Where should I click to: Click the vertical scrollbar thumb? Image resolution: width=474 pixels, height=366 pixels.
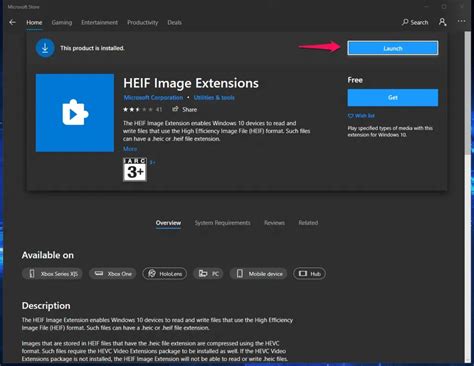468,93
